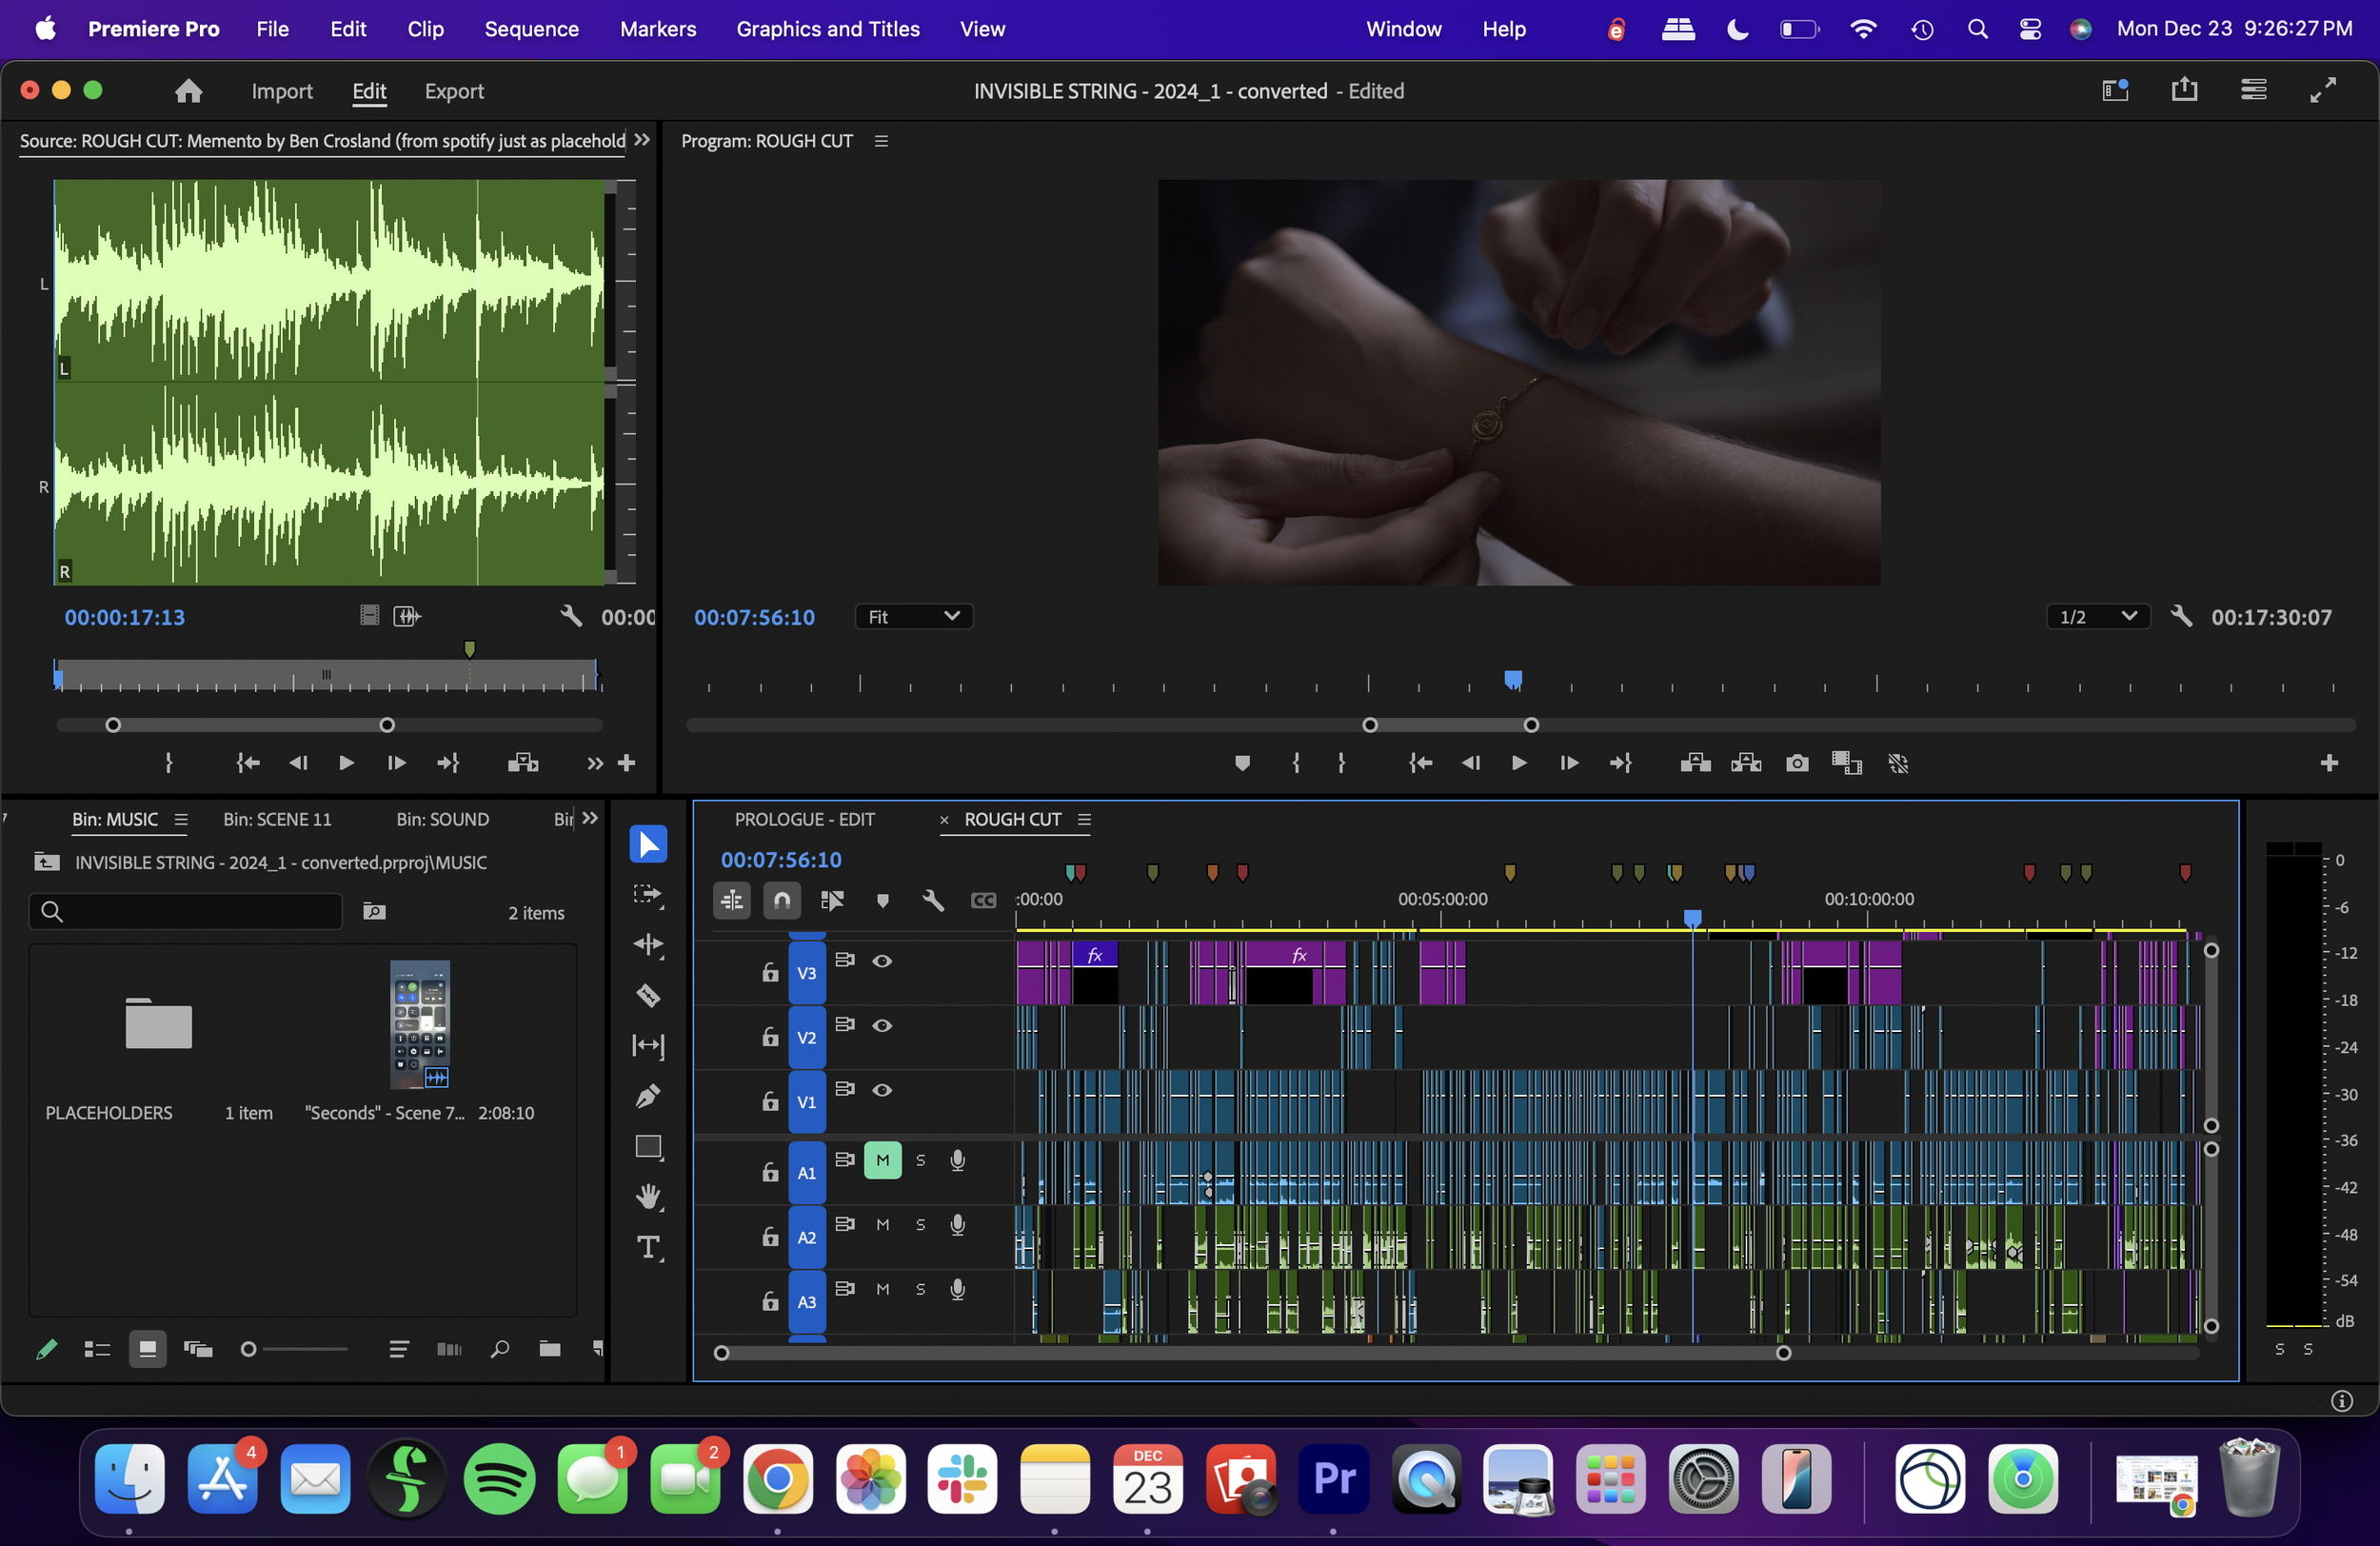Viewport: 2380px width, 1546px height.
Task: Toggle Snap in Timeline magnet
Action: click(x=782, y=901)
